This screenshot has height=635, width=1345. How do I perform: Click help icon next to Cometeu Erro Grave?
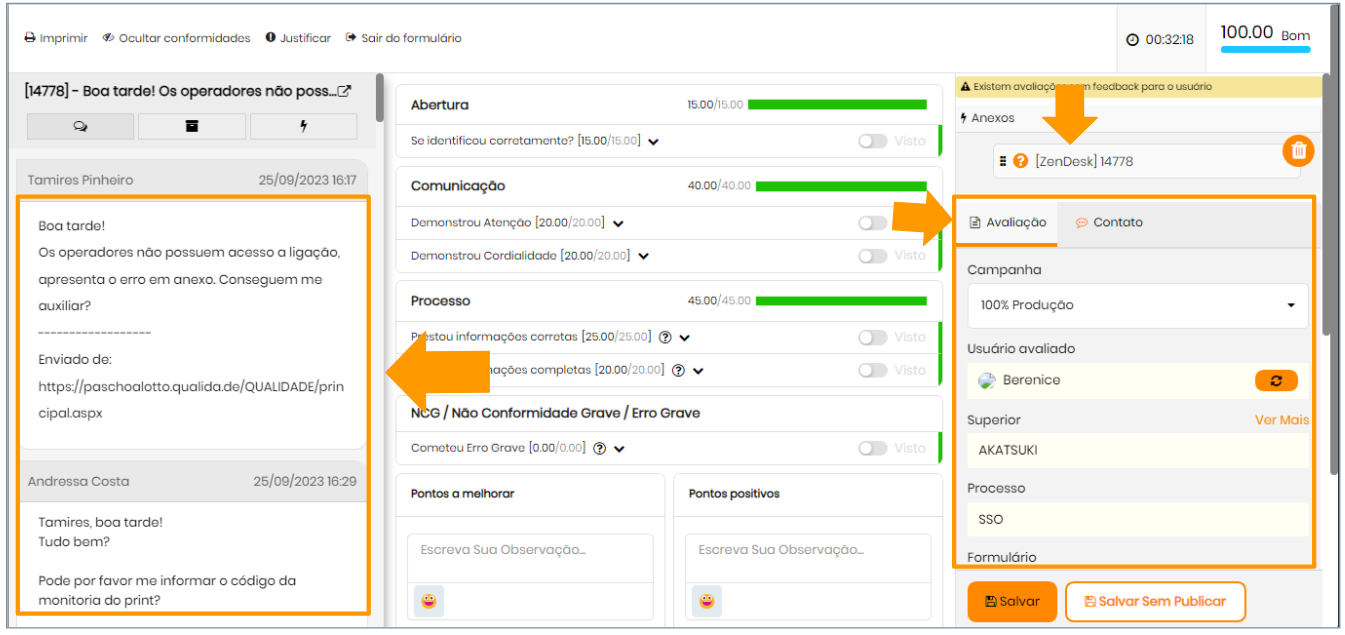tap(600, 449)
